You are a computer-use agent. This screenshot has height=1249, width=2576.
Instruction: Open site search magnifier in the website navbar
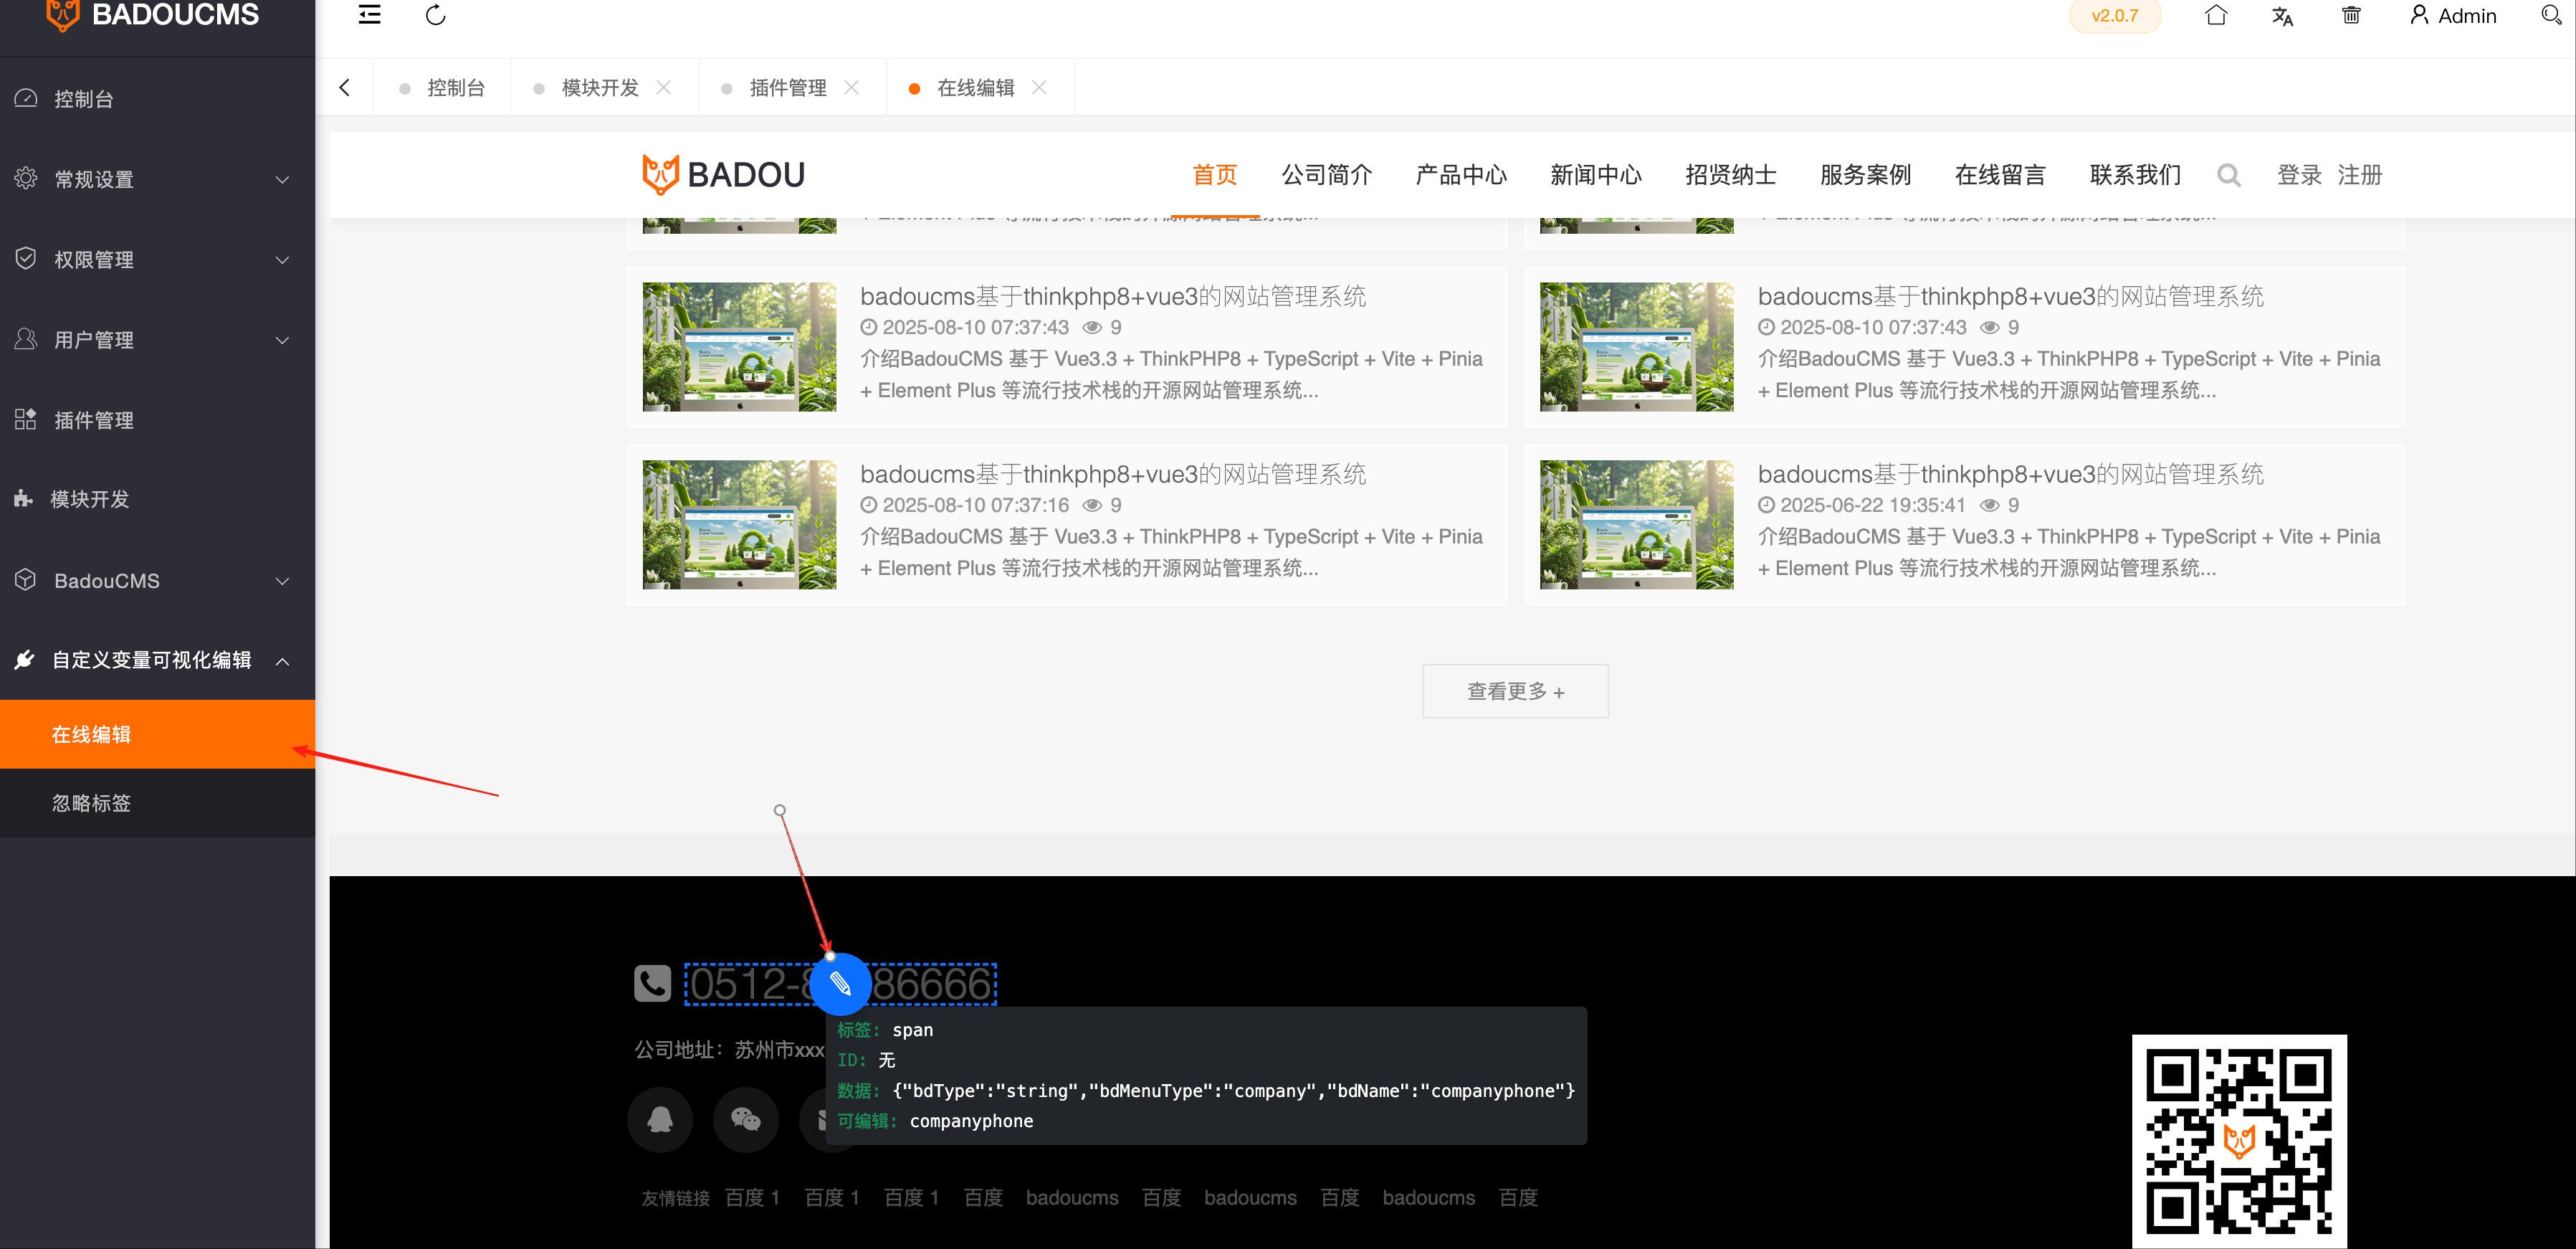[2229, 175]
